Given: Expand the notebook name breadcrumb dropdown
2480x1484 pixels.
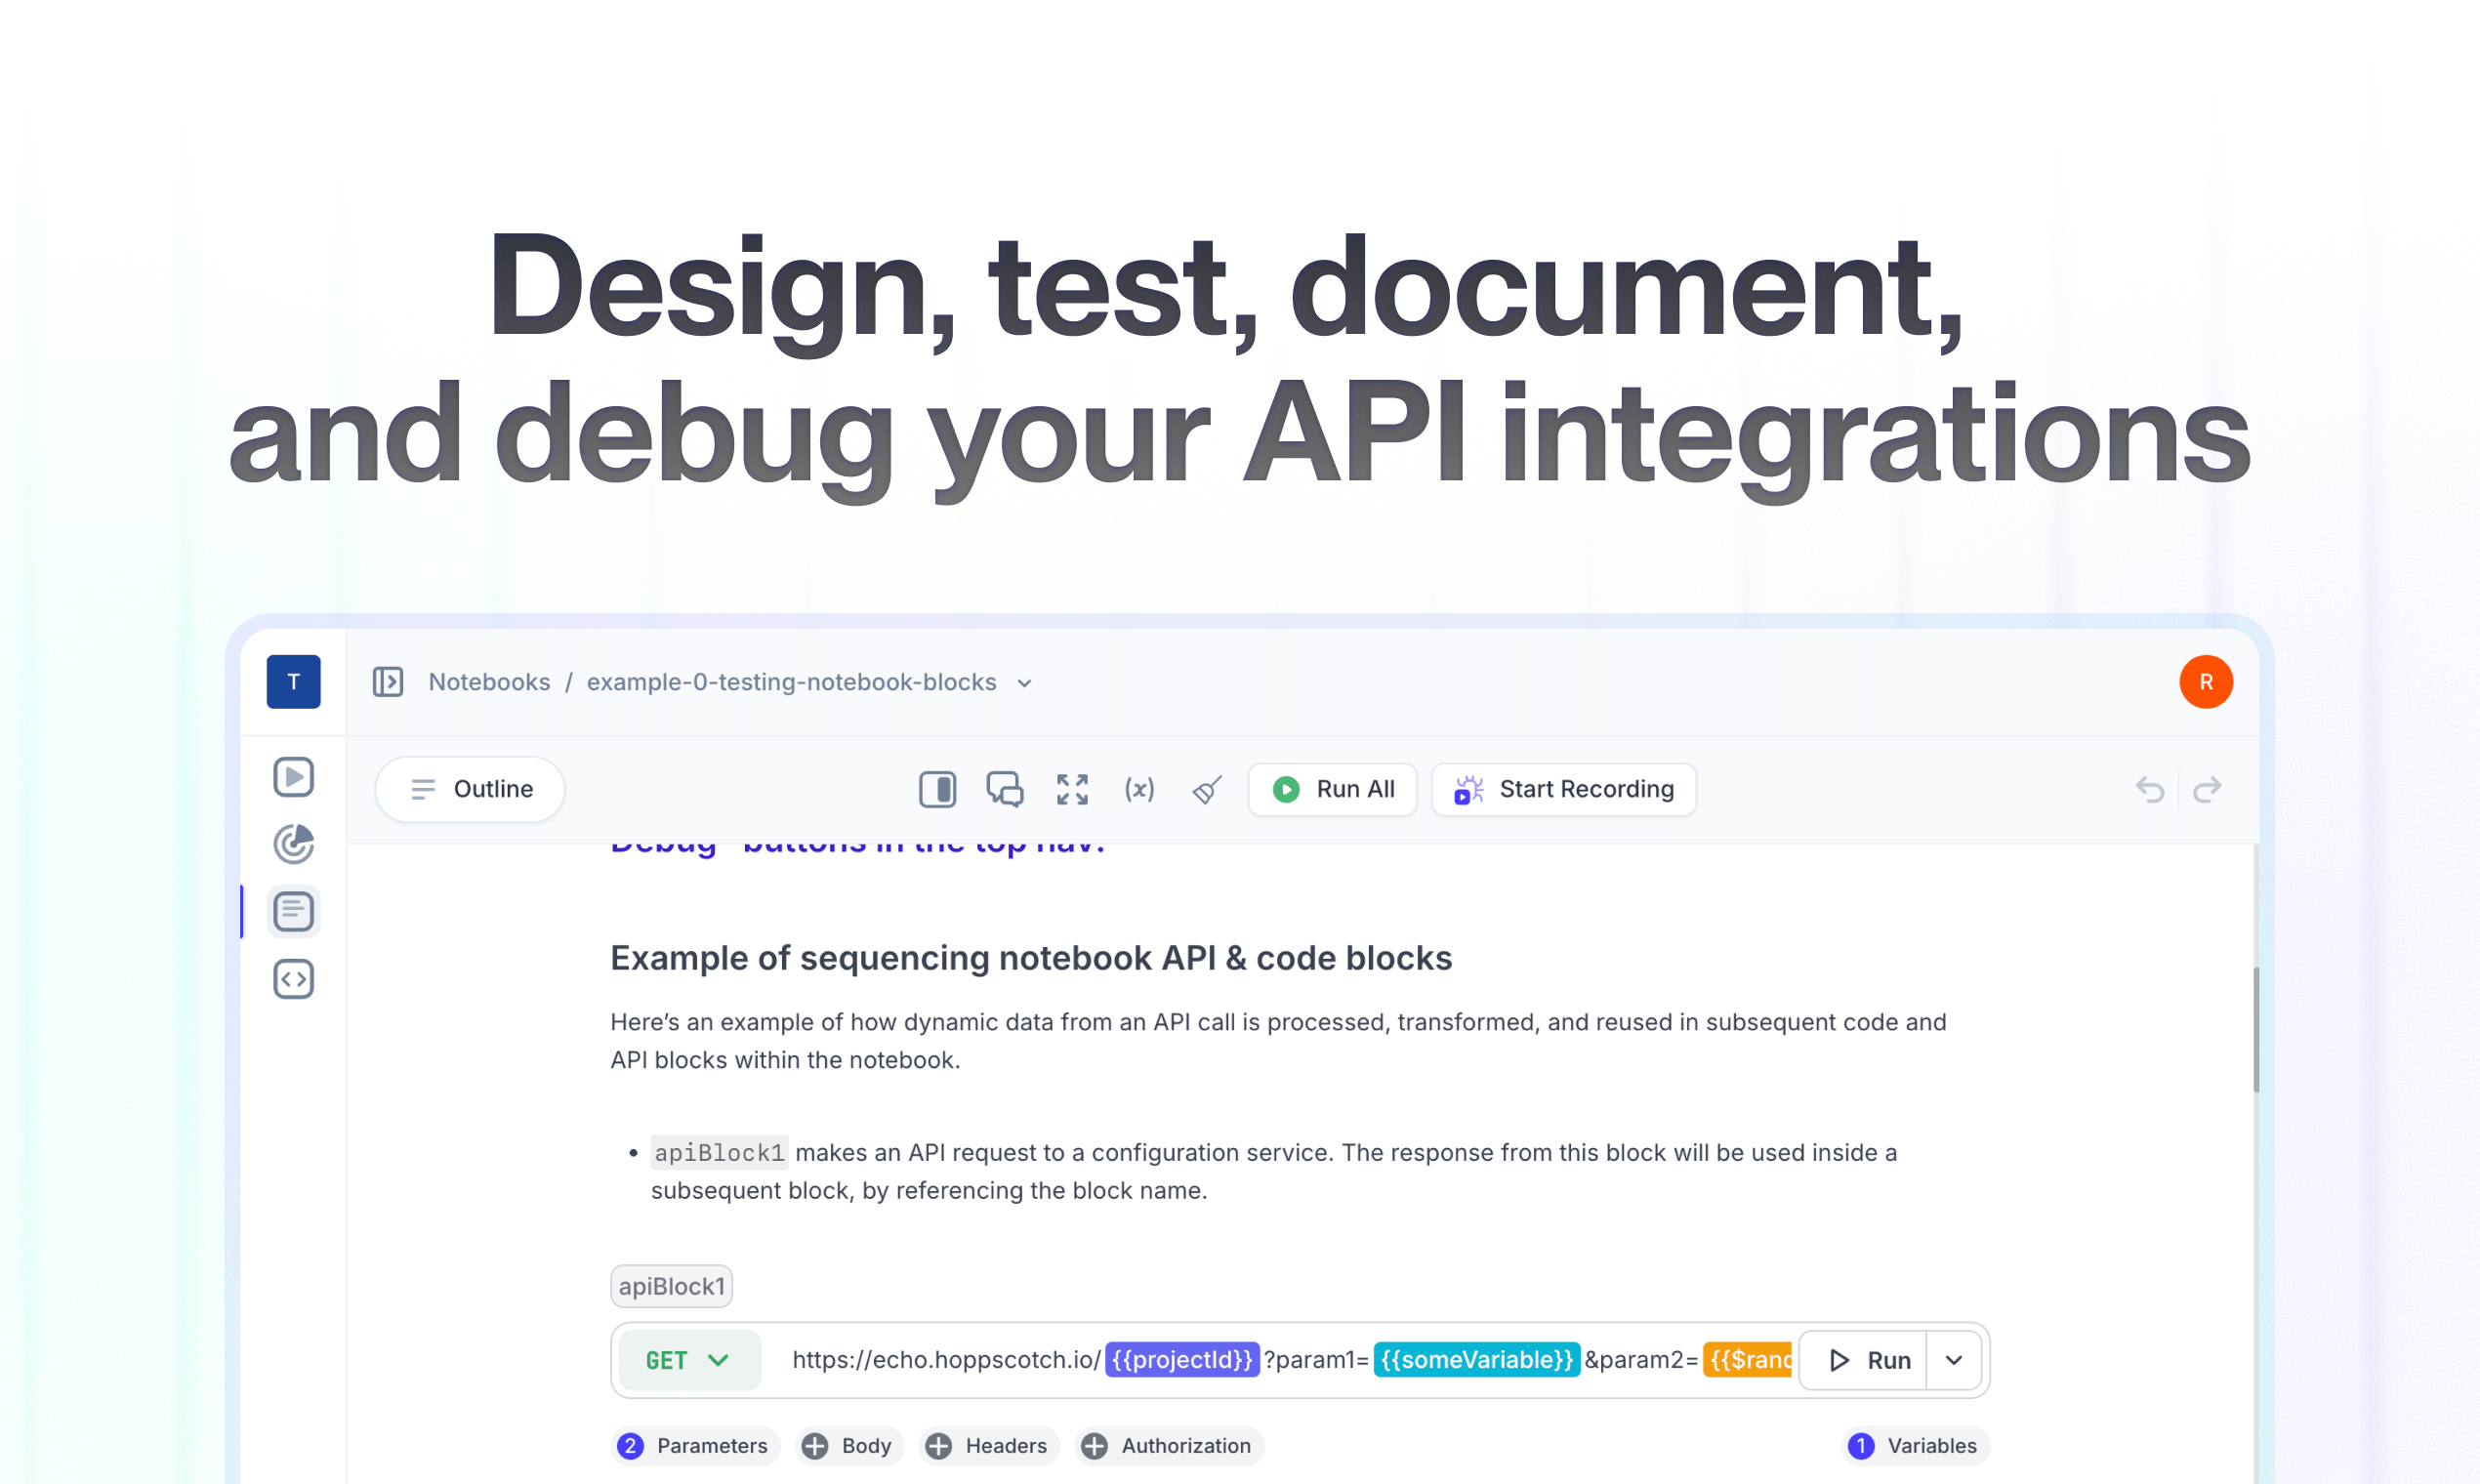Looking at the screenshot, I should click(1024, 683).
